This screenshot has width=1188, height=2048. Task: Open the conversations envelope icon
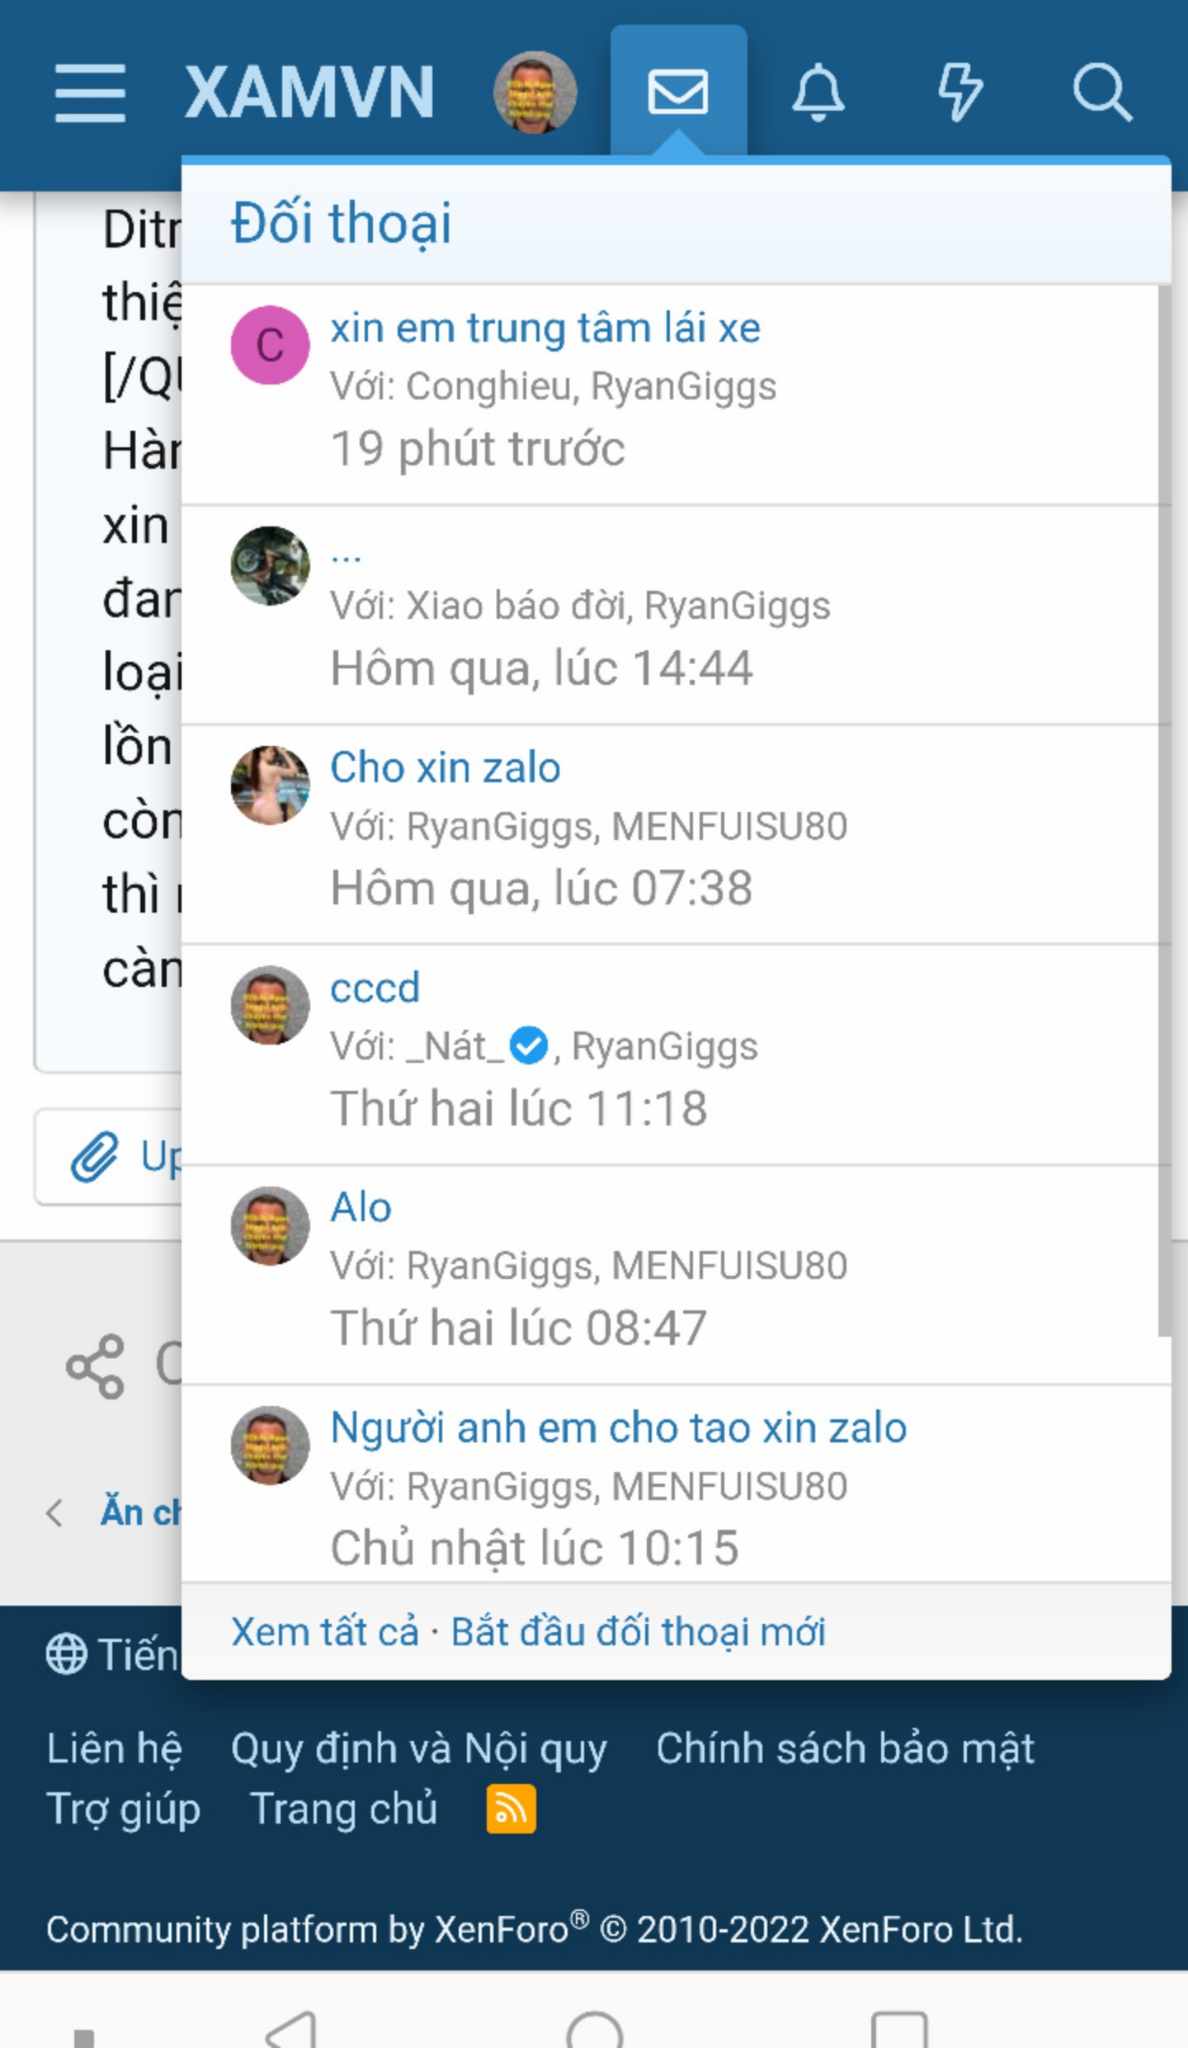tap(678, 93)
